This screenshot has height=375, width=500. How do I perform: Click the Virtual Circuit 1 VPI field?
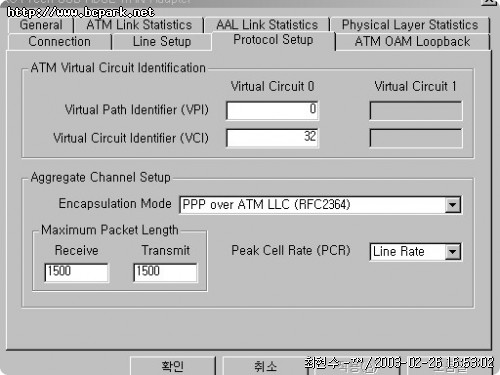point(416,110)
